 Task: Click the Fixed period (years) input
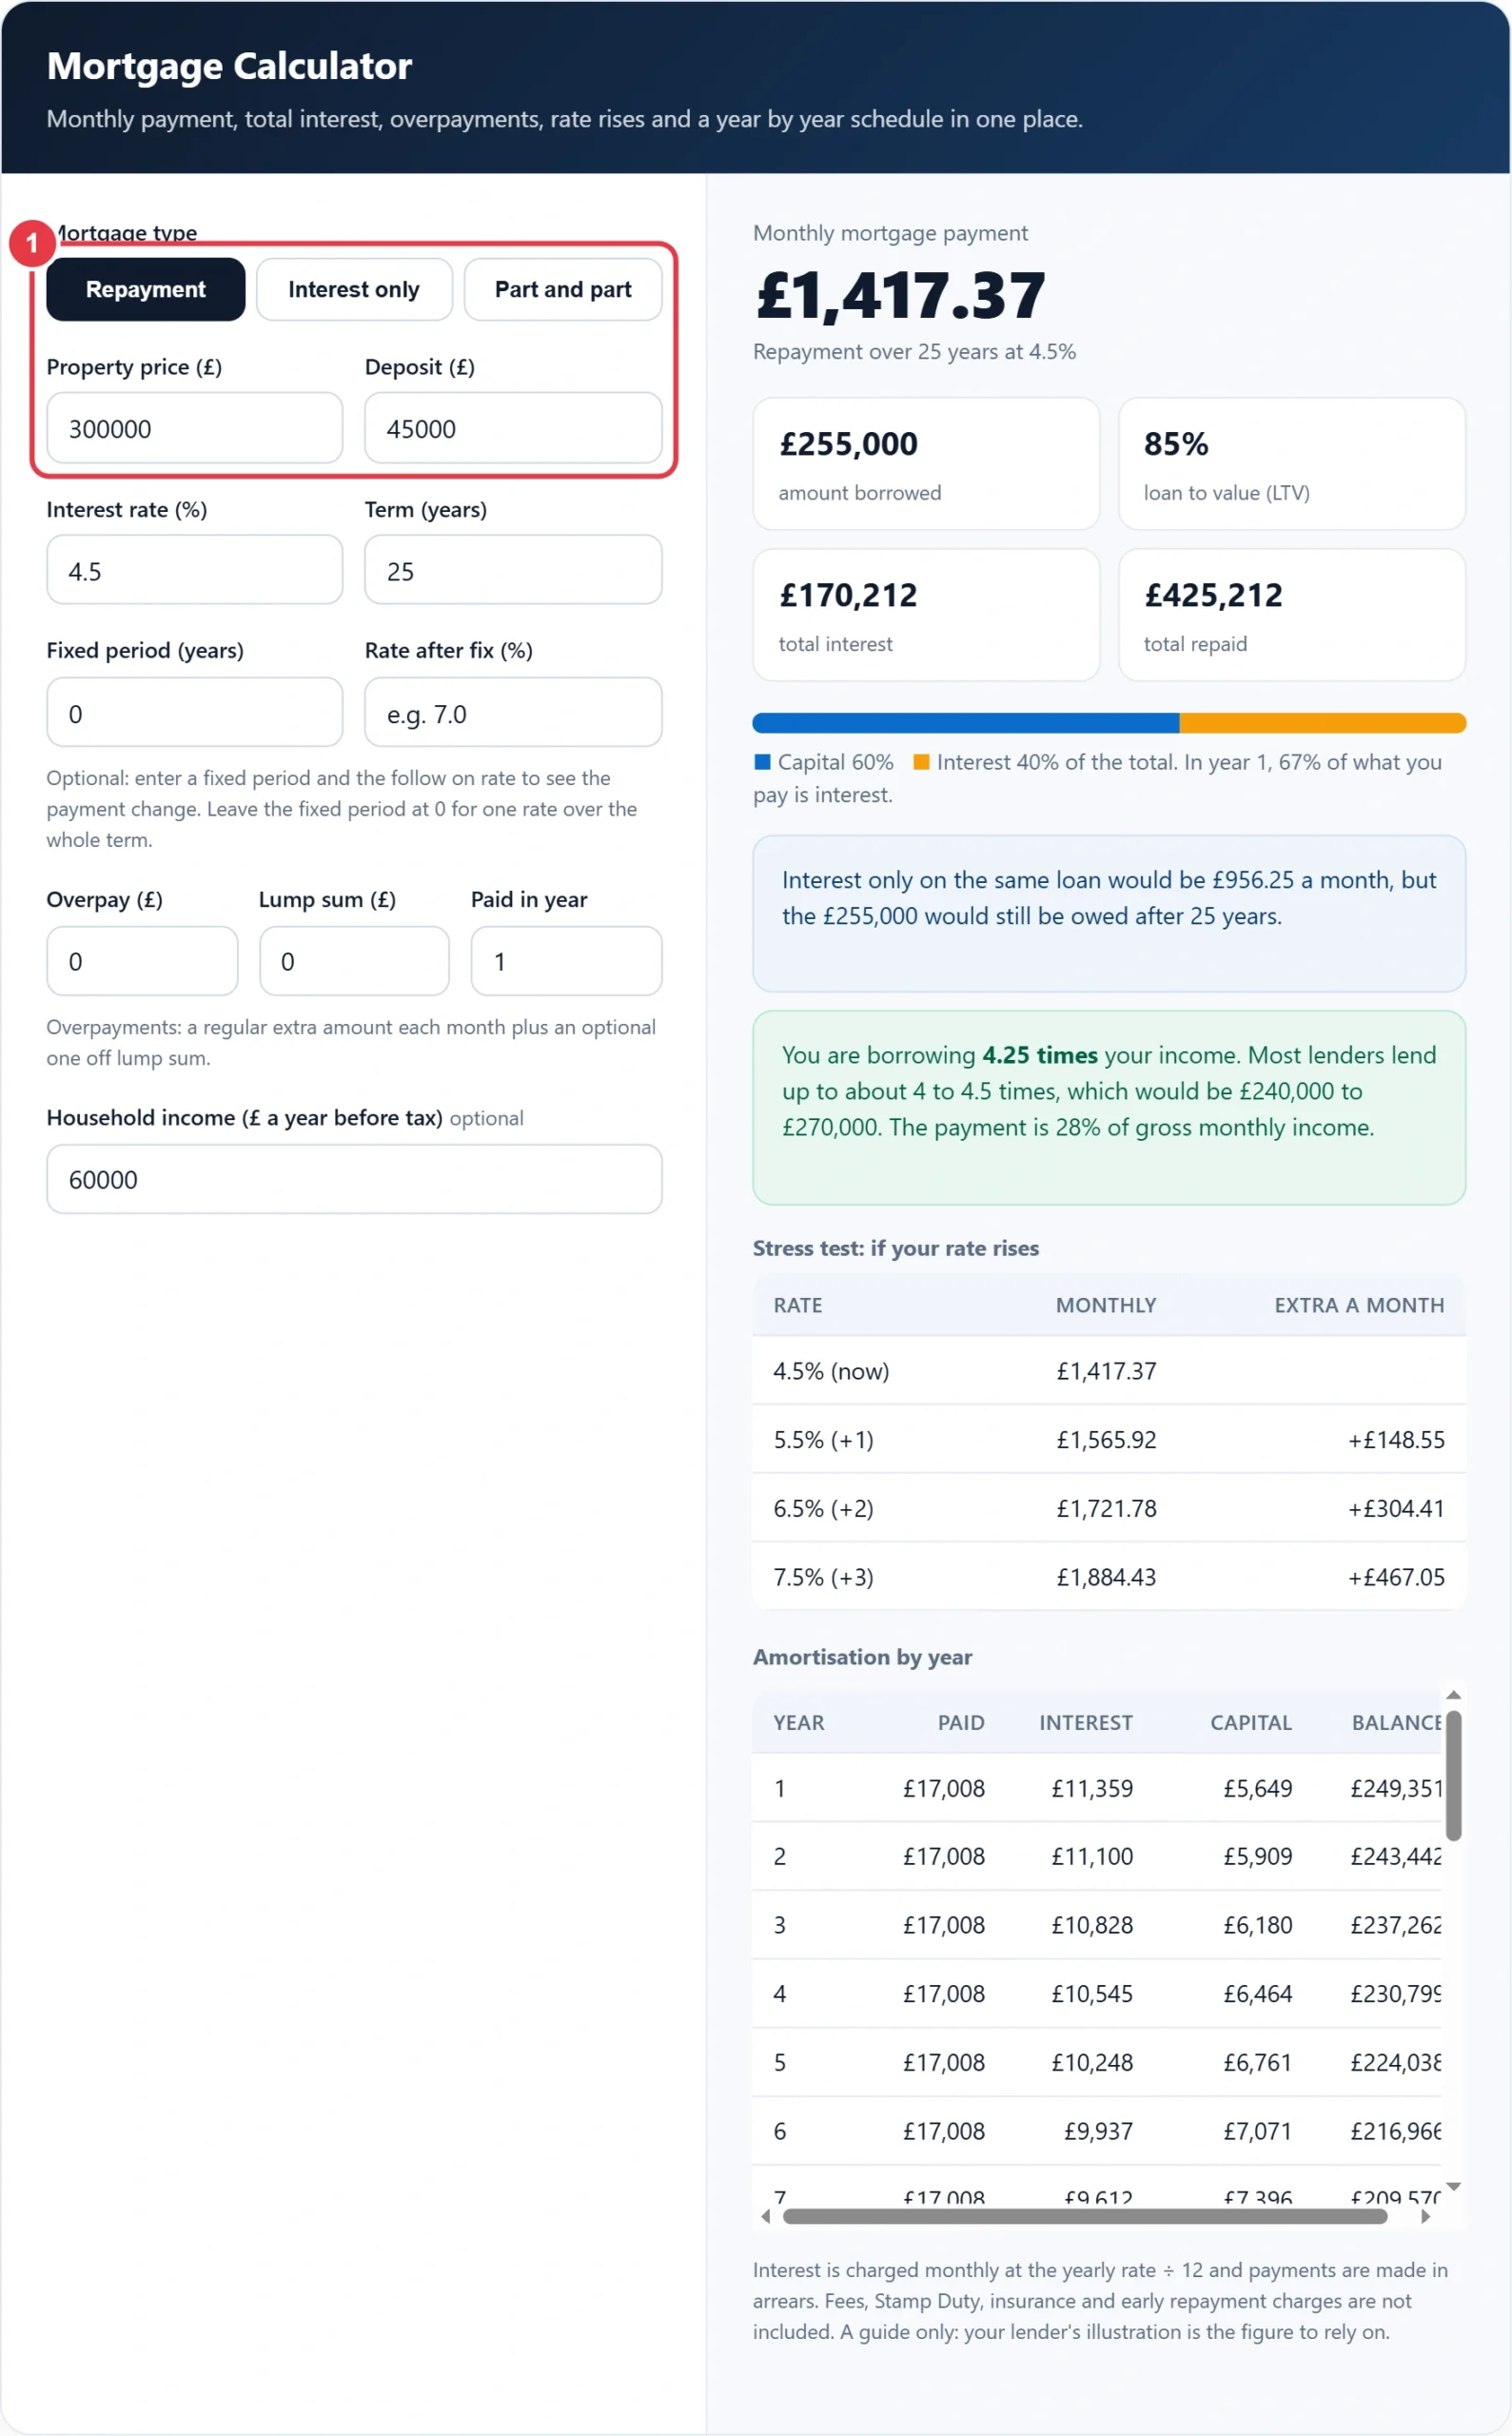point(195,713)
